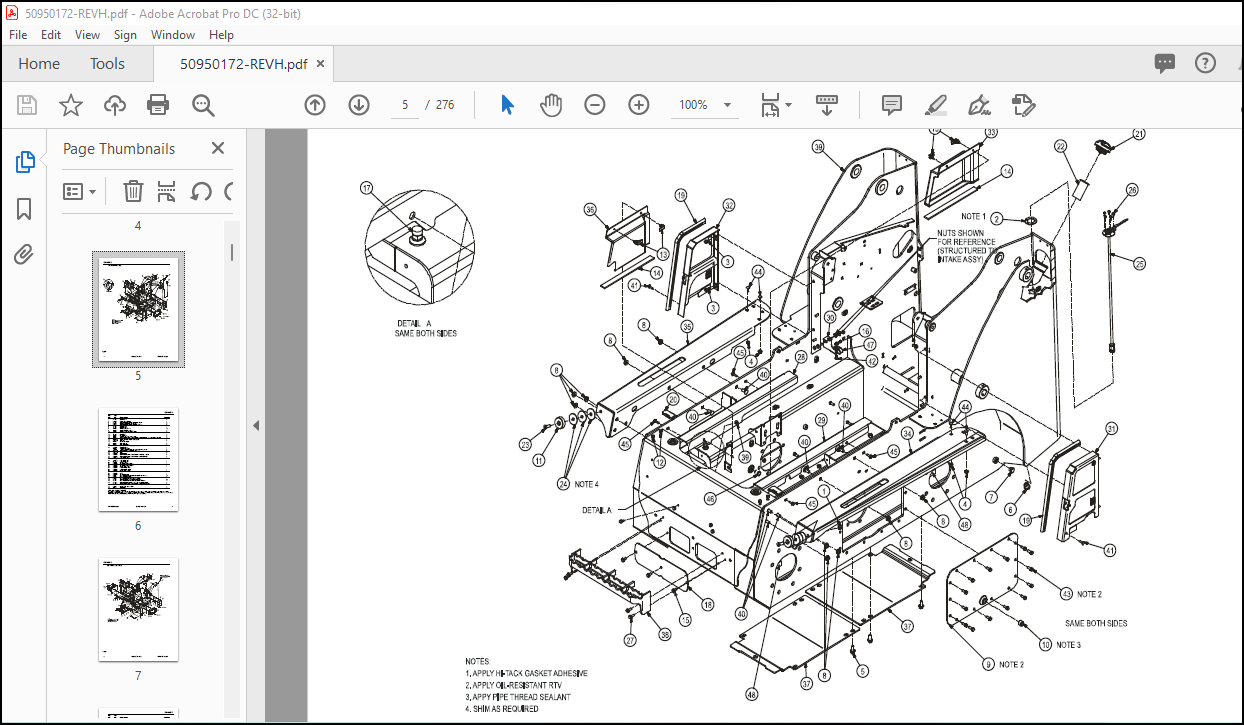Click the Save file icon
Image resolution: width=1244 pixels, height=725 pixels.
click(27, 105)
